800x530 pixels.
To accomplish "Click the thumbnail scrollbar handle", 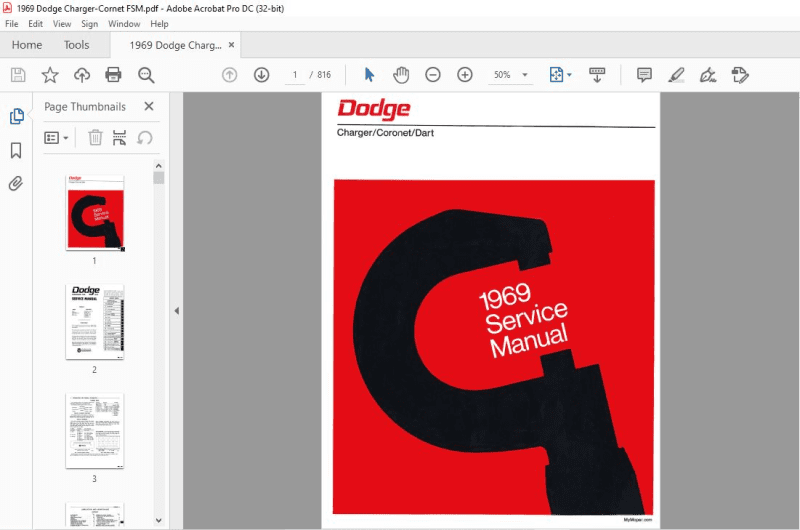I will (159, 178).
